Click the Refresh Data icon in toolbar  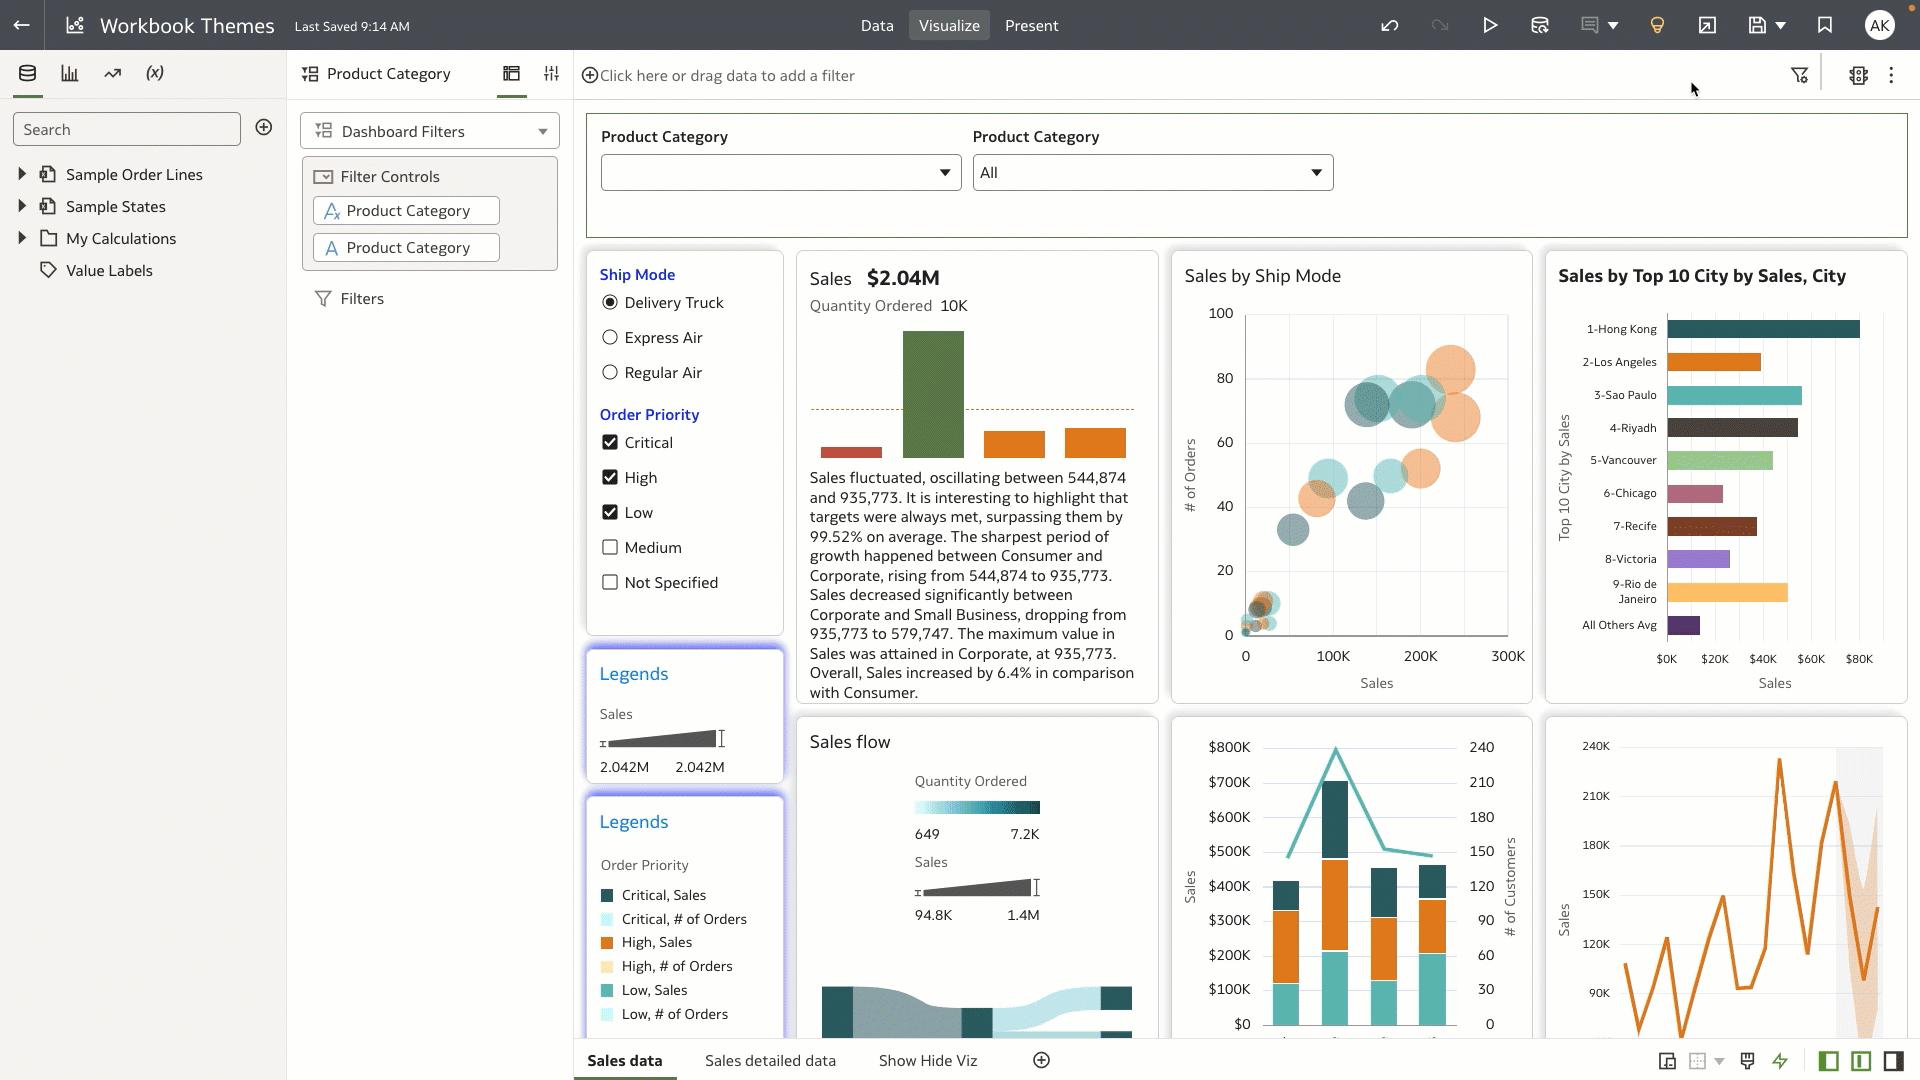[x=1540, y=25]
